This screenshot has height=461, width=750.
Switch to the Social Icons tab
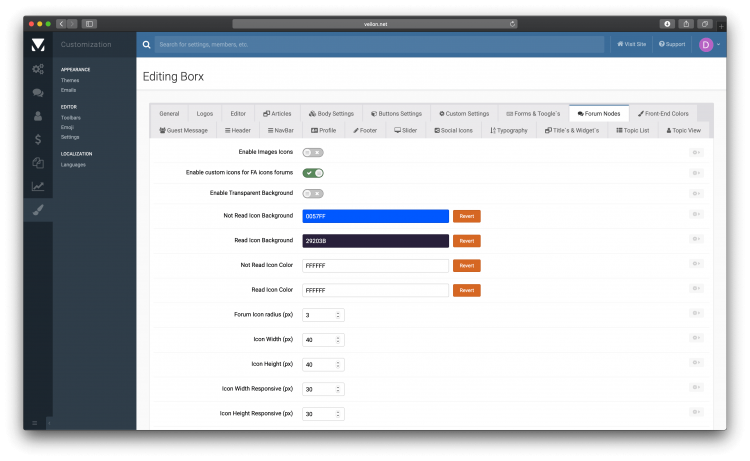(453, 131)
